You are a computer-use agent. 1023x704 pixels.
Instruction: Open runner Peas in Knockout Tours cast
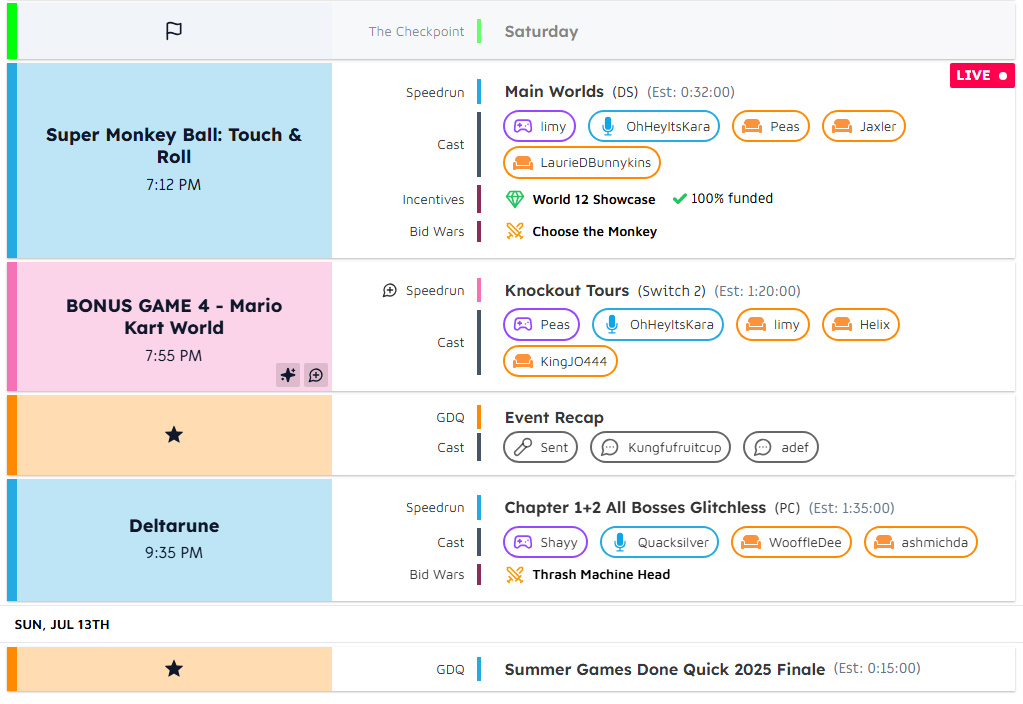click(x=542, y=324)
